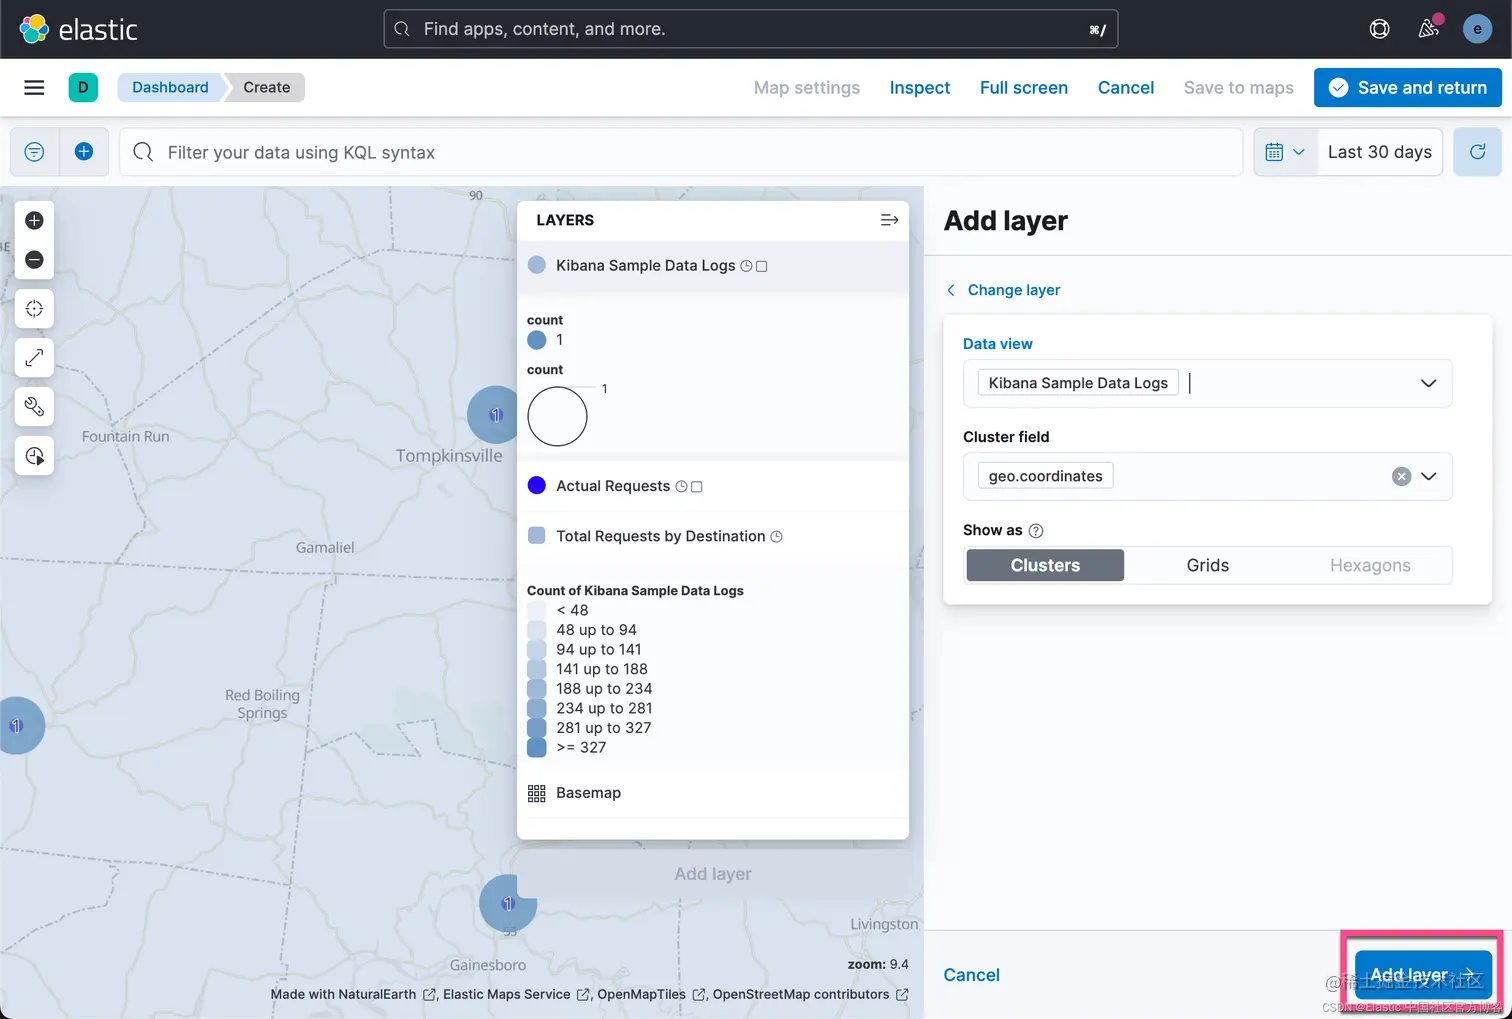Expand the Data view dropdown
Image resolution: width=1512 pixels, height=1019 pixels.
pos(1428,383)
